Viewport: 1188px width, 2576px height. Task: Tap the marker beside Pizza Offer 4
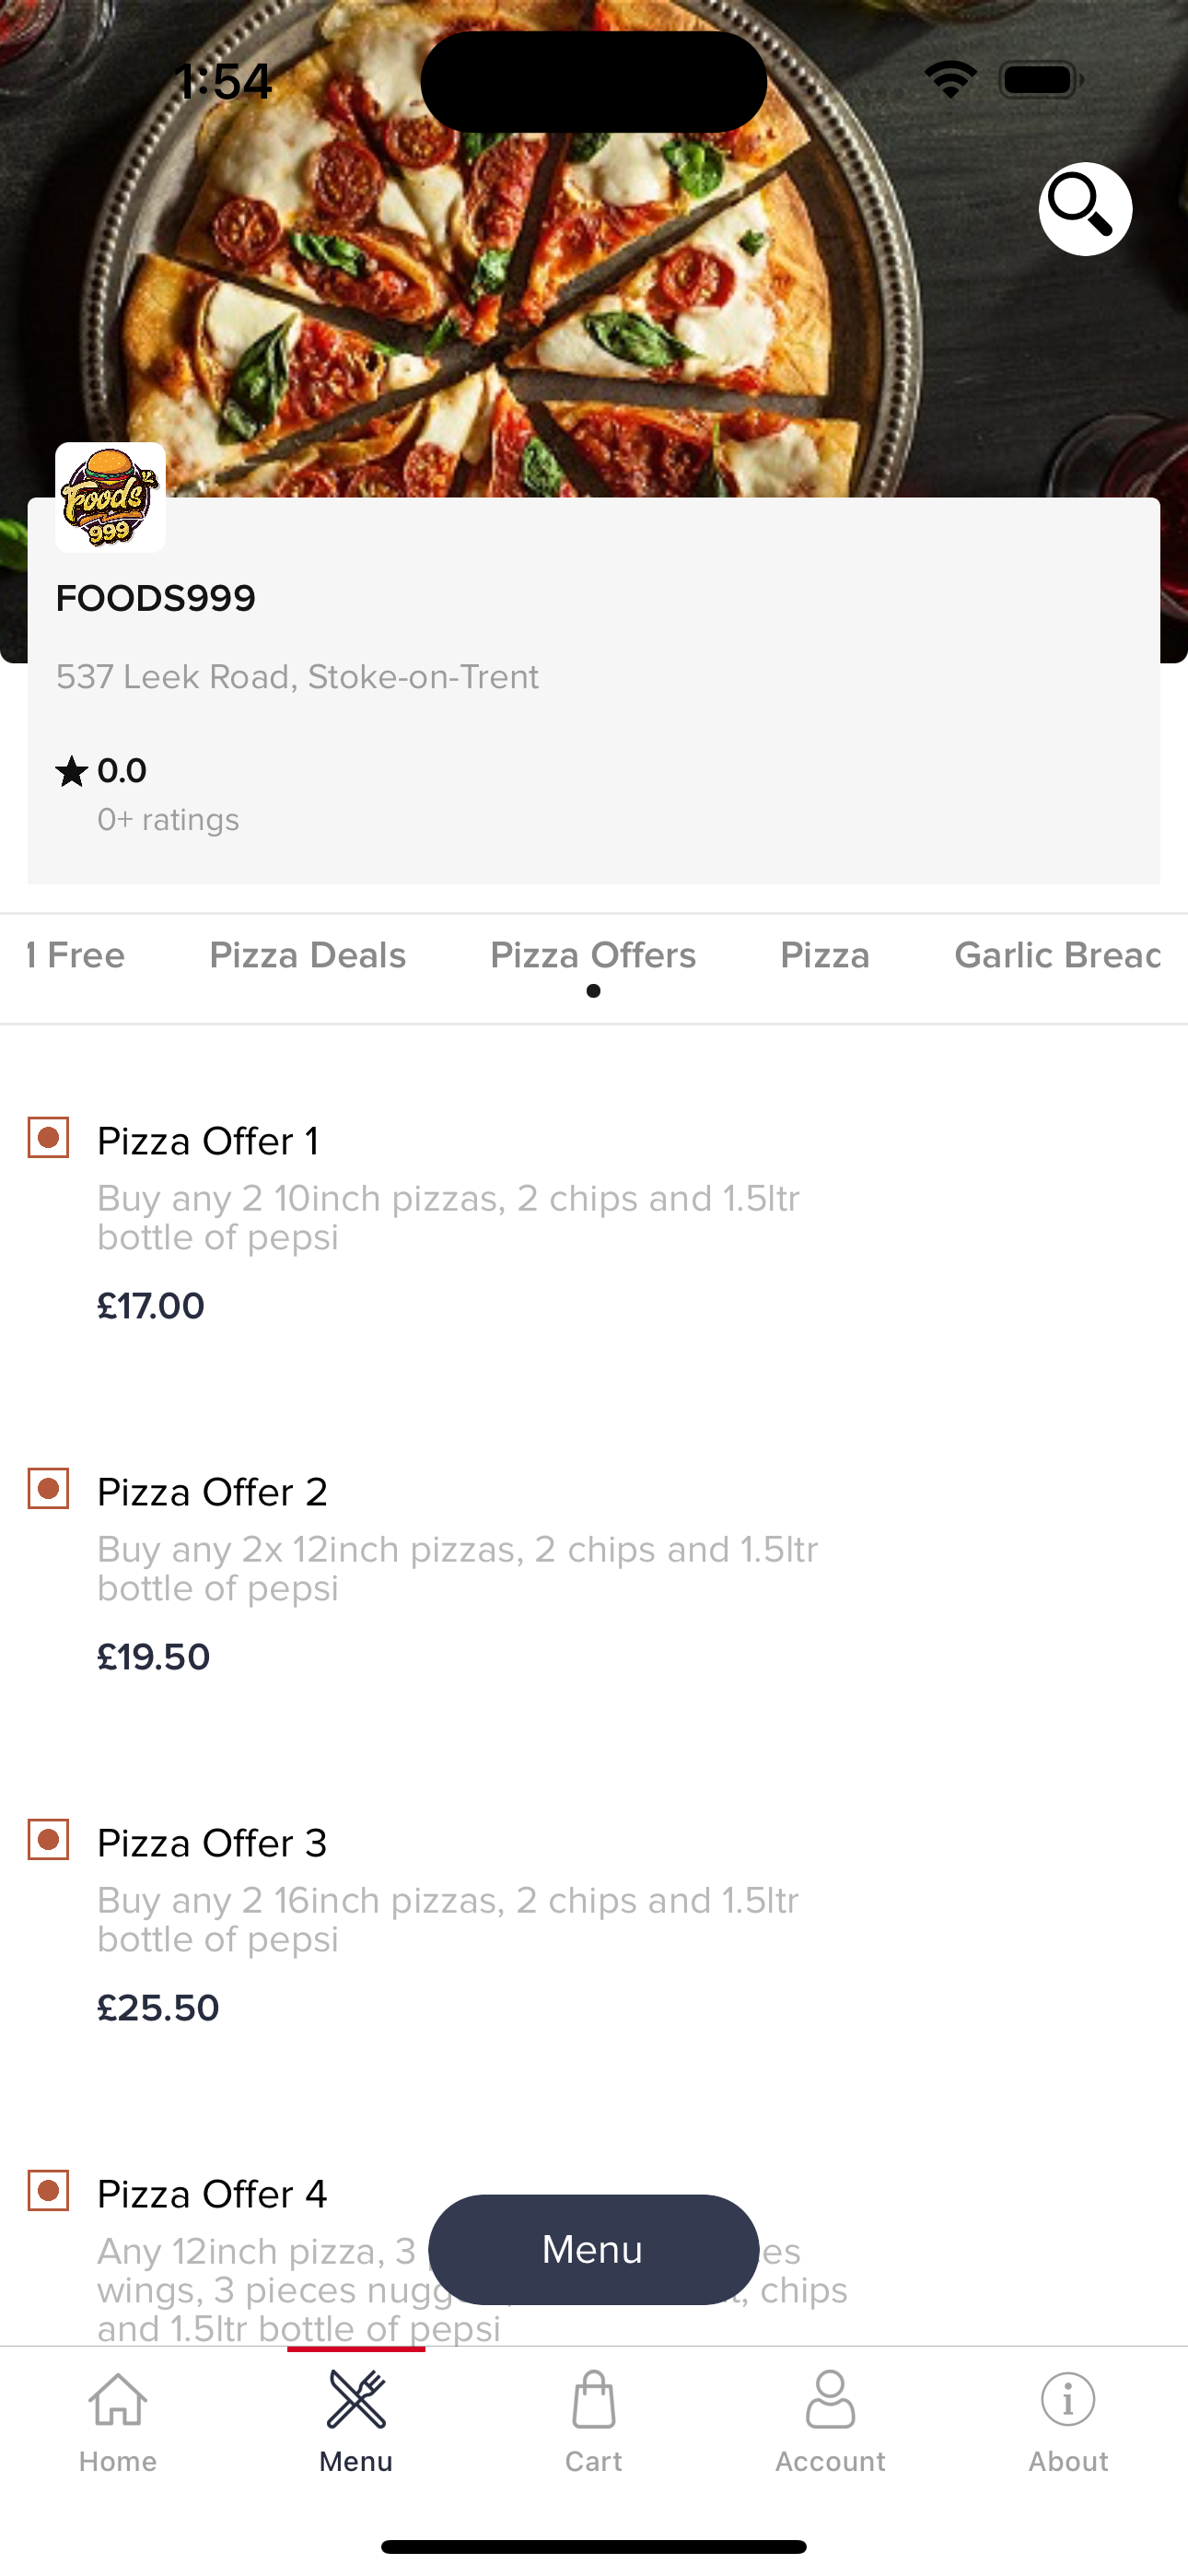tap(48, 2191)
